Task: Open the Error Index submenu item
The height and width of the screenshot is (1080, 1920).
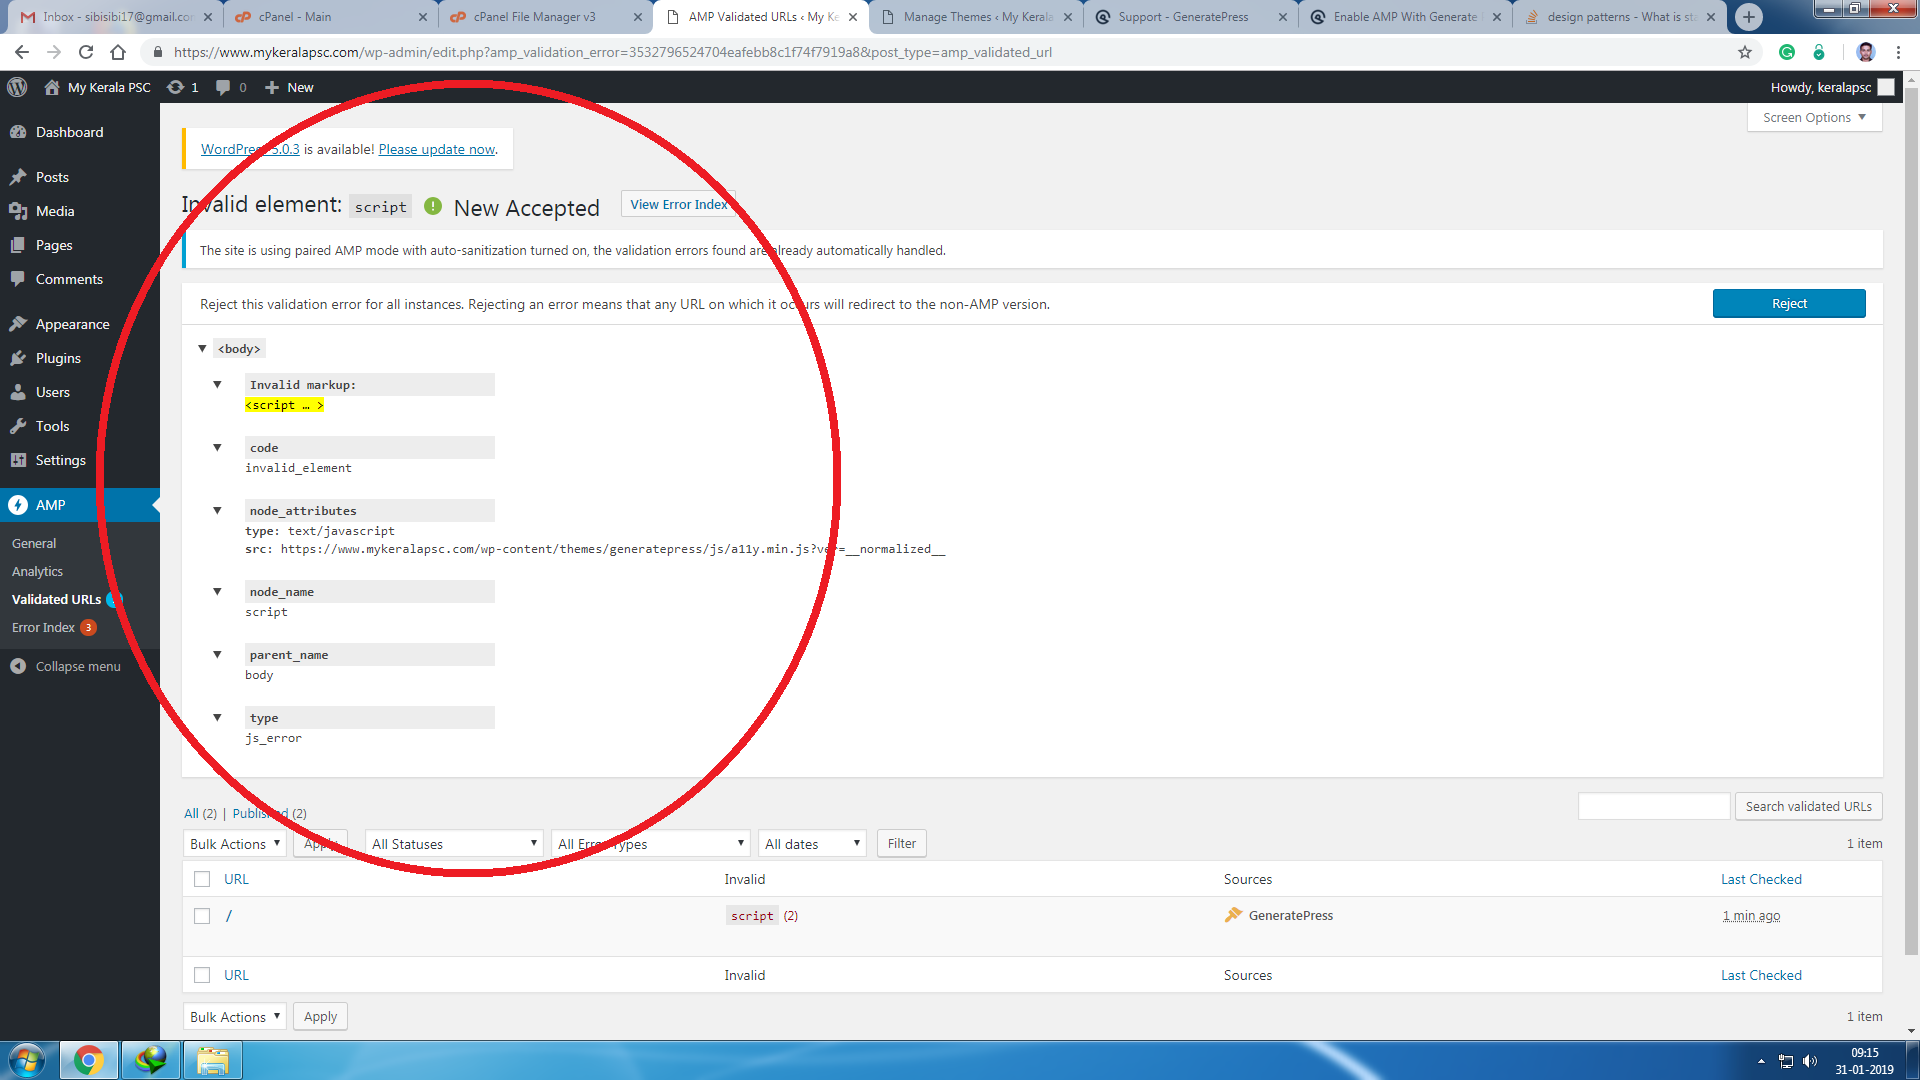Action: (44, 627)
